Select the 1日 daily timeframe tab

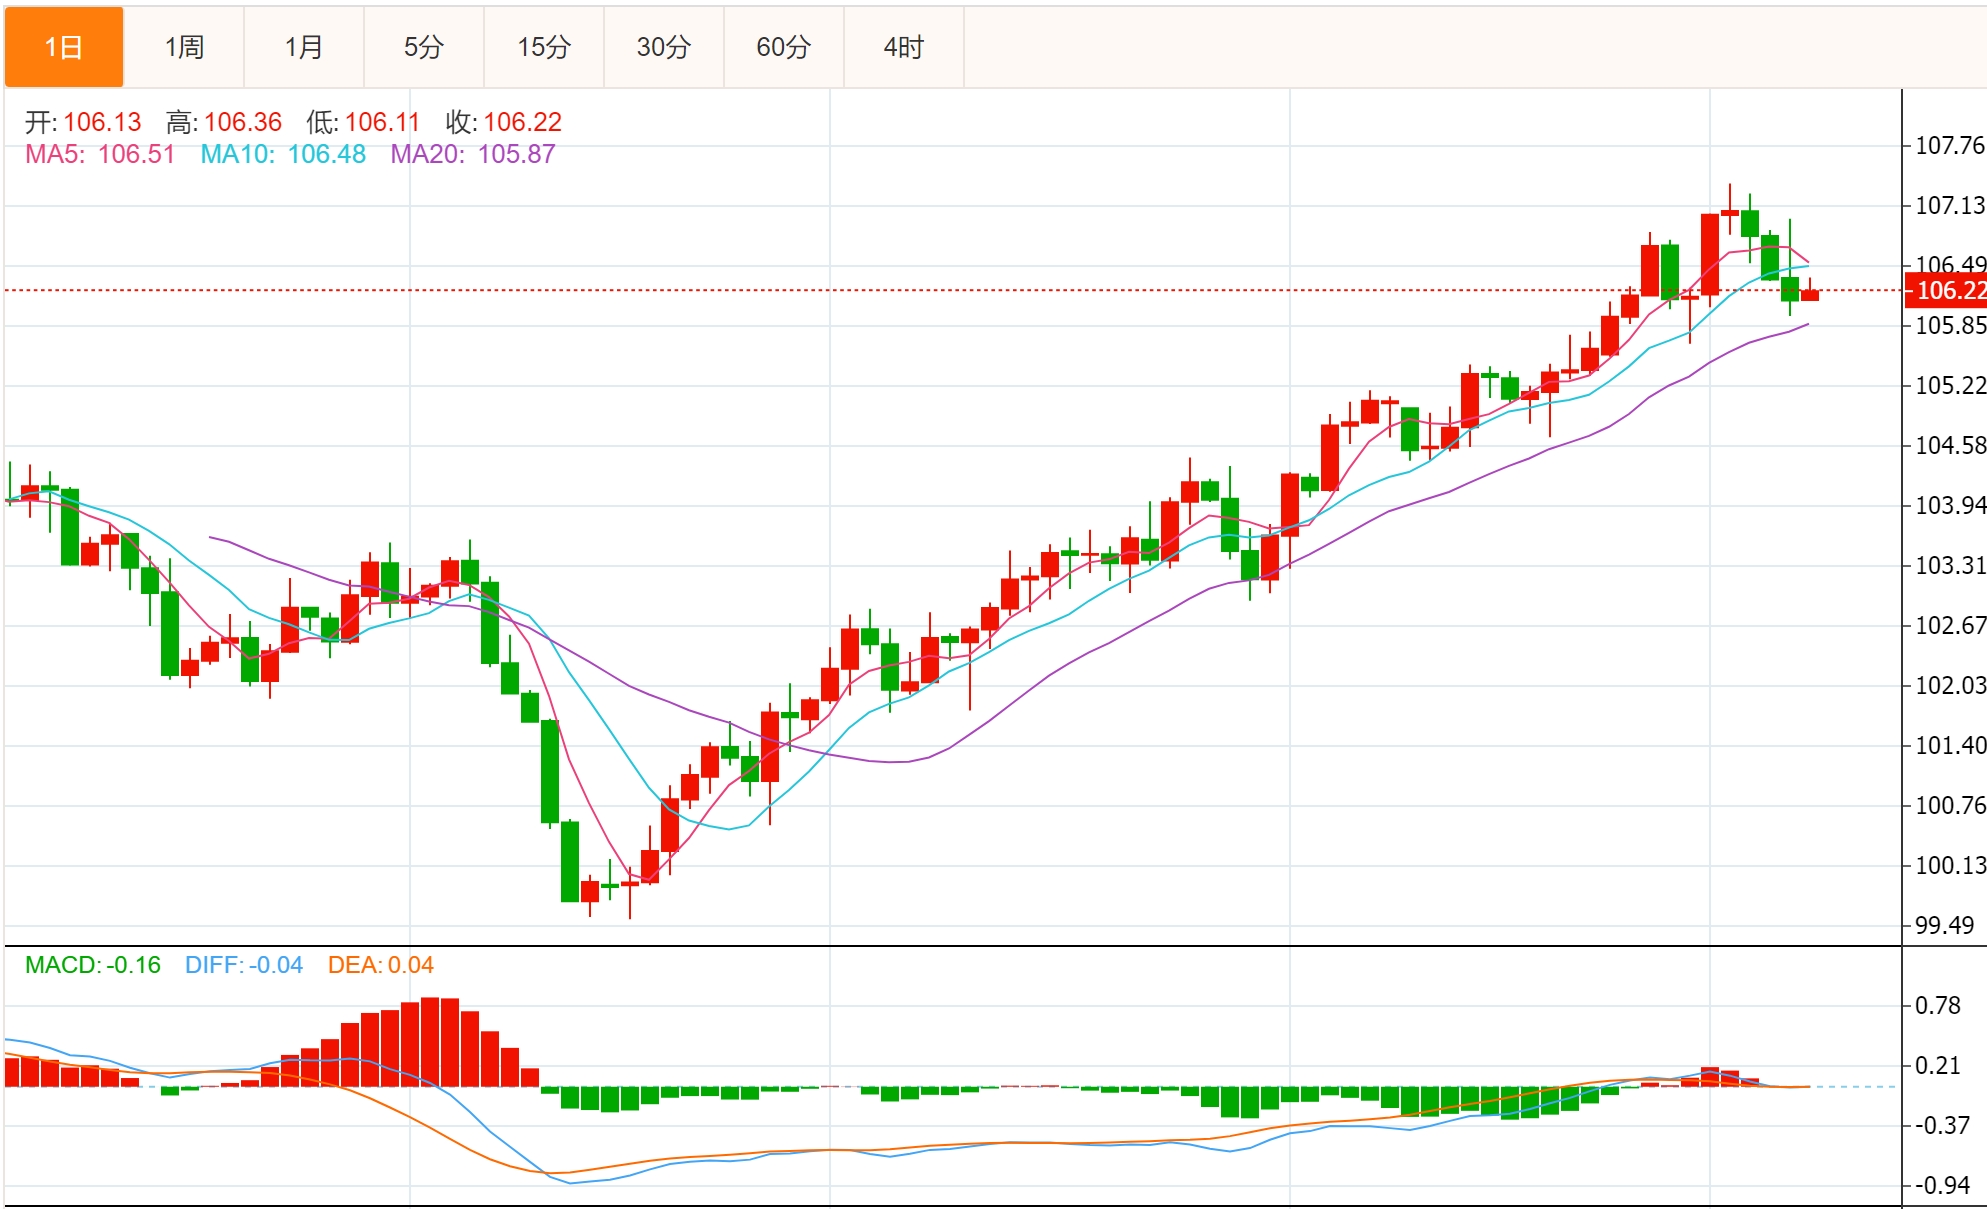(64, 47)
